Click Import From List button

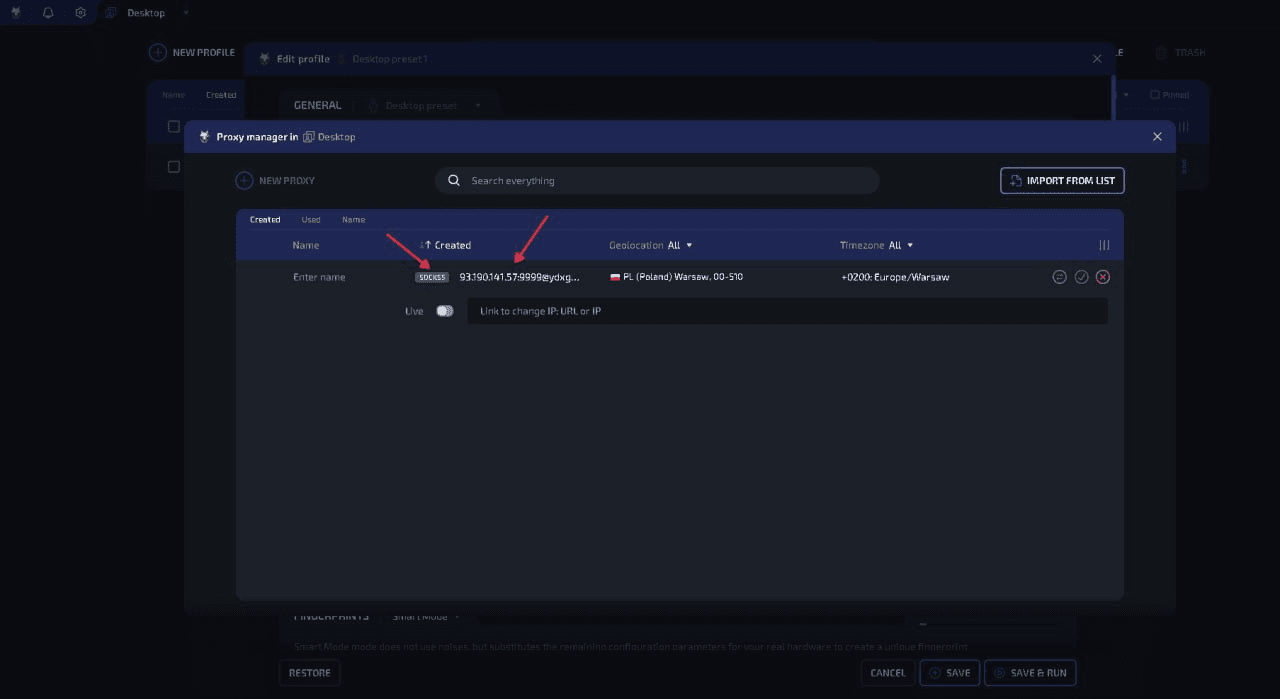coord(1062,181)
